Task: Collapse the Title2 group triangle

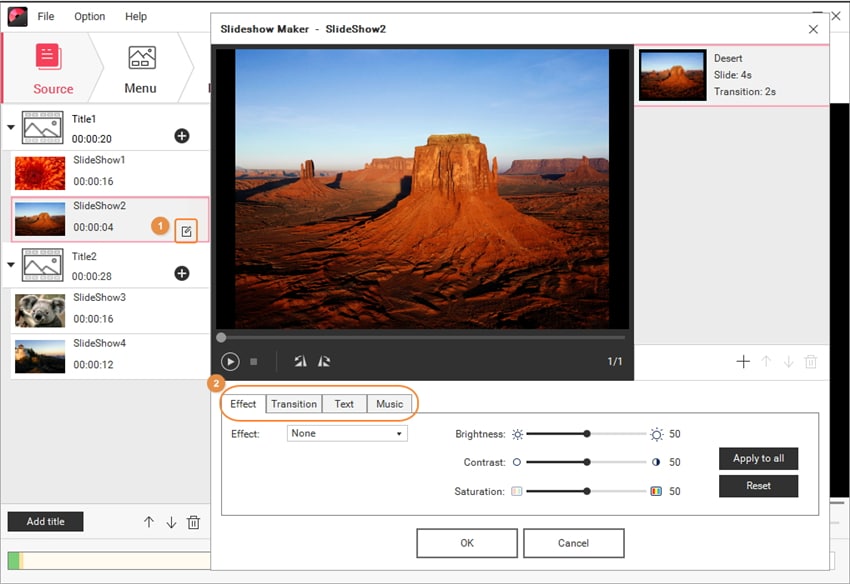Action: click(12, 263)
